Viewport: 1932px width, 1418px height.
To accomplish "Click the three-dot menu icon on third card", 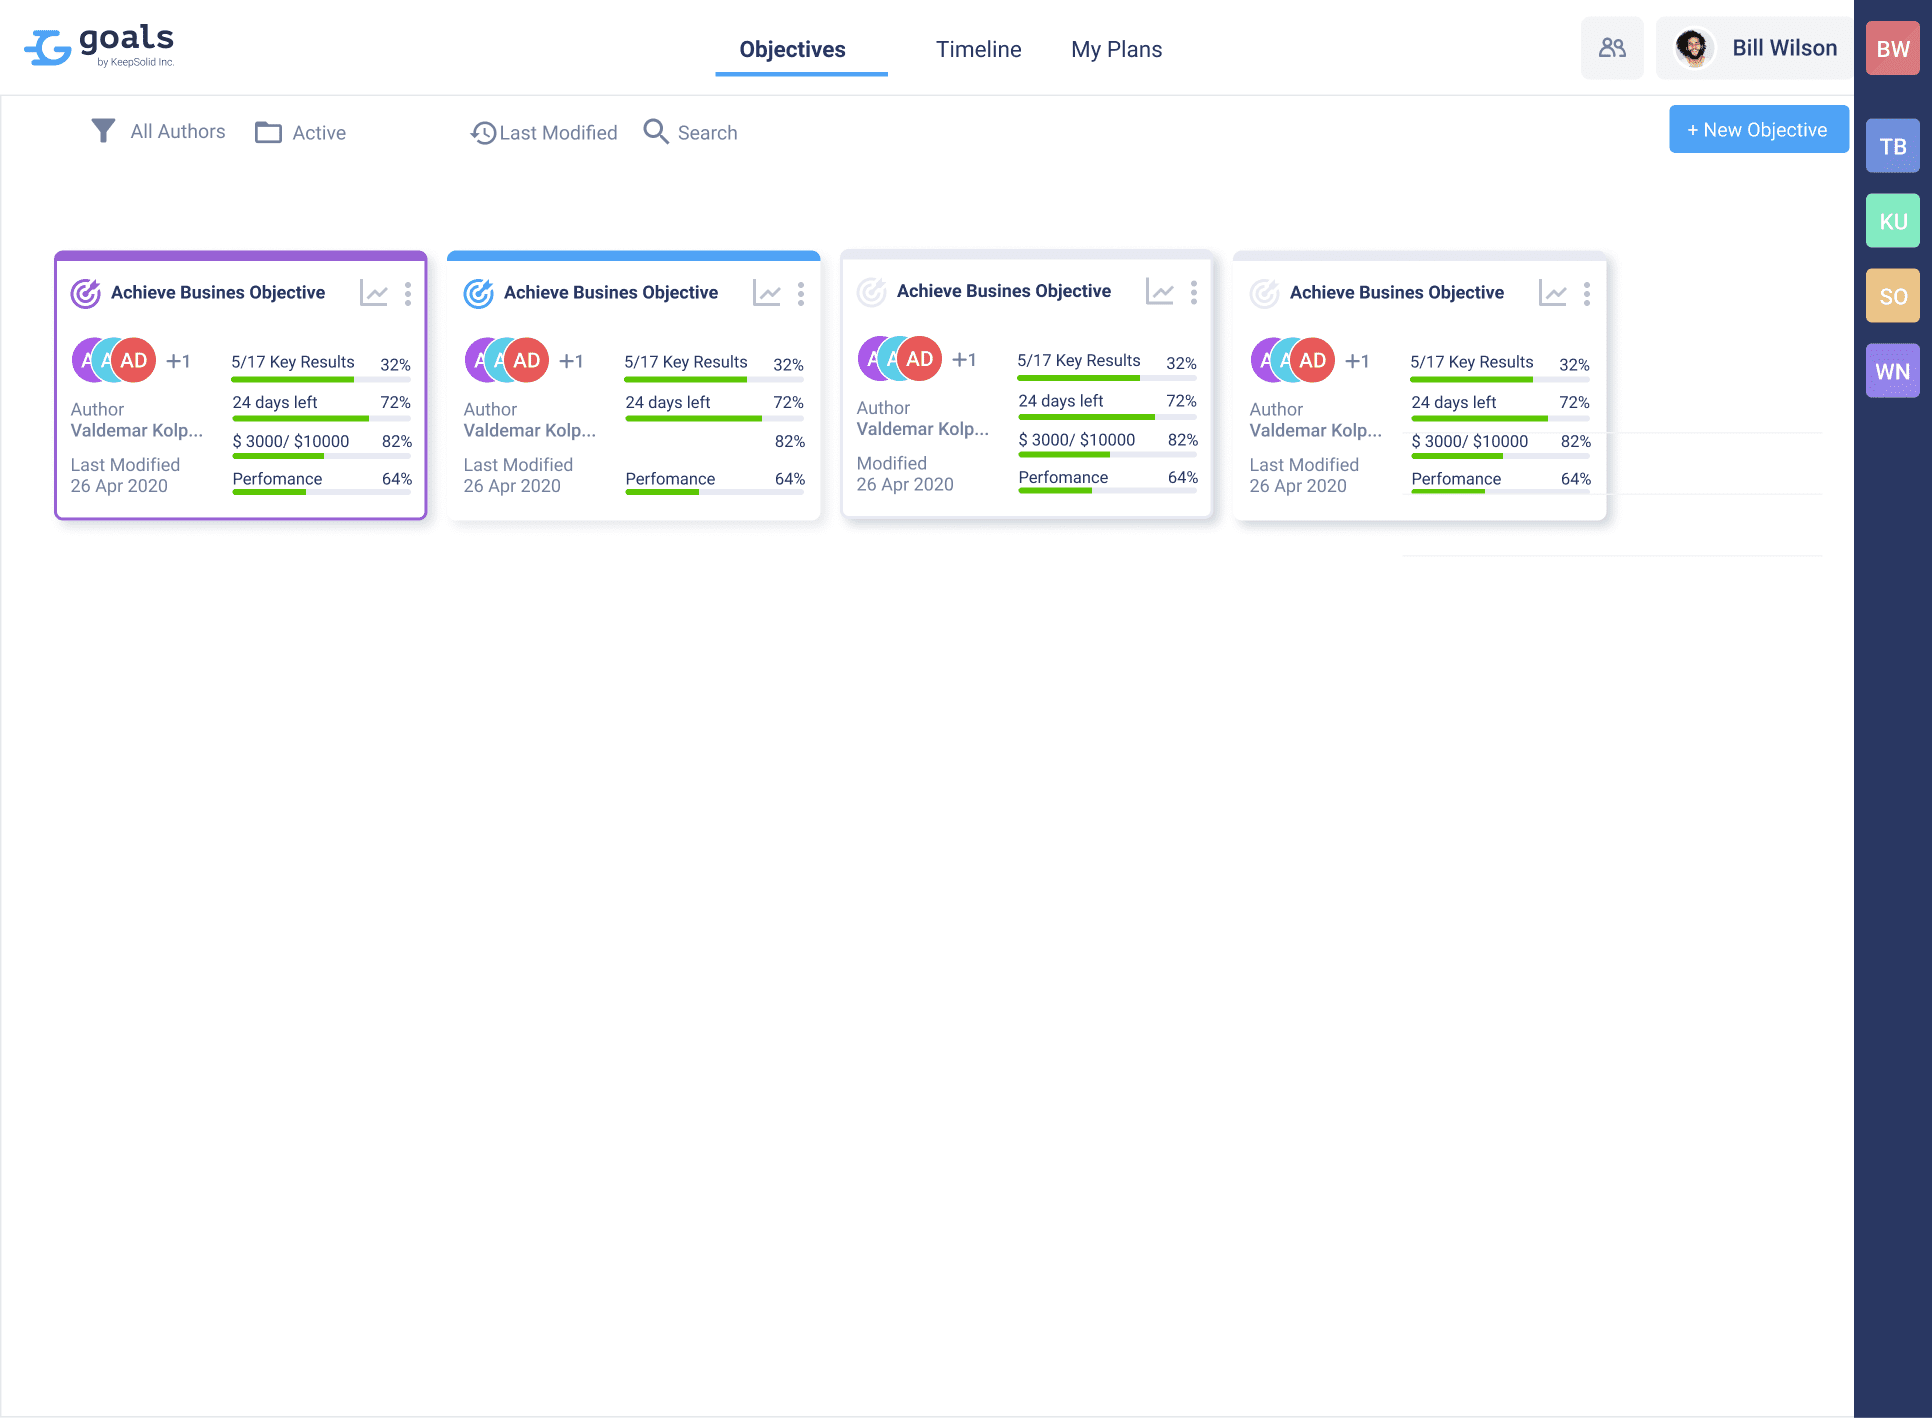I will 1194,291.
